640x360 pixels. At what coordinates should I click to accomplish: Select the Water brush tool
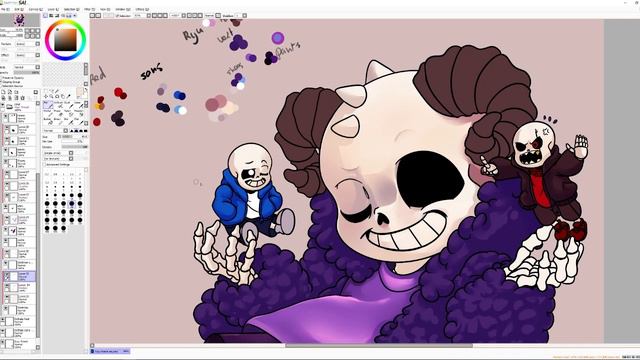[78, 105]
